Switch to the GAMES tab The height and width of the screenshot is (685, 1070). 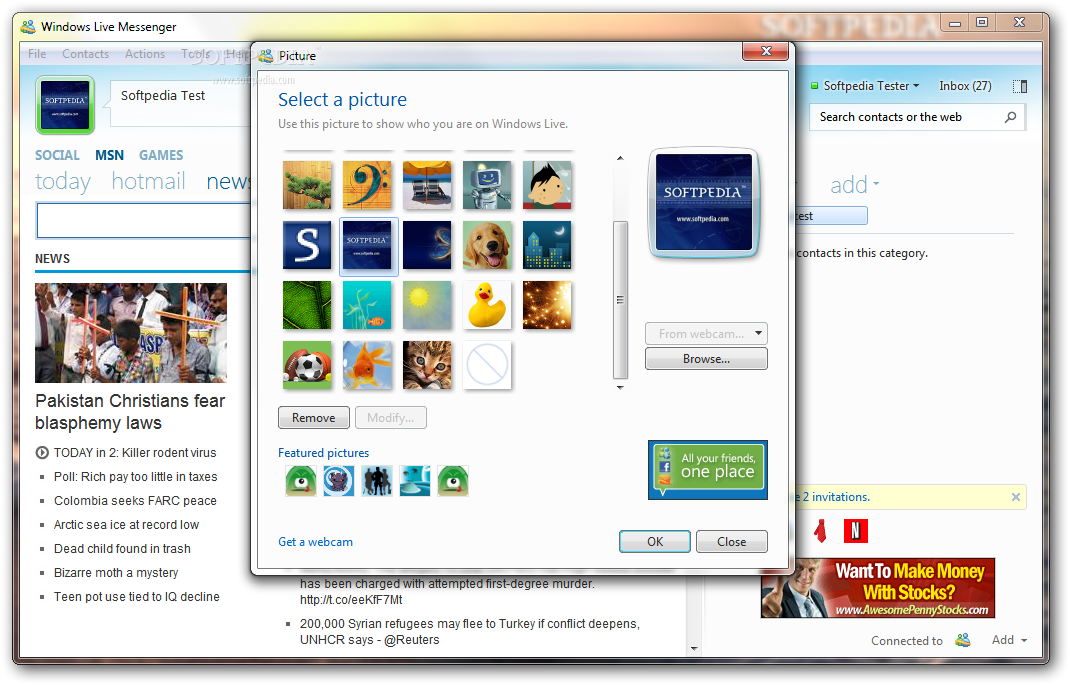(x=161, y=155)
